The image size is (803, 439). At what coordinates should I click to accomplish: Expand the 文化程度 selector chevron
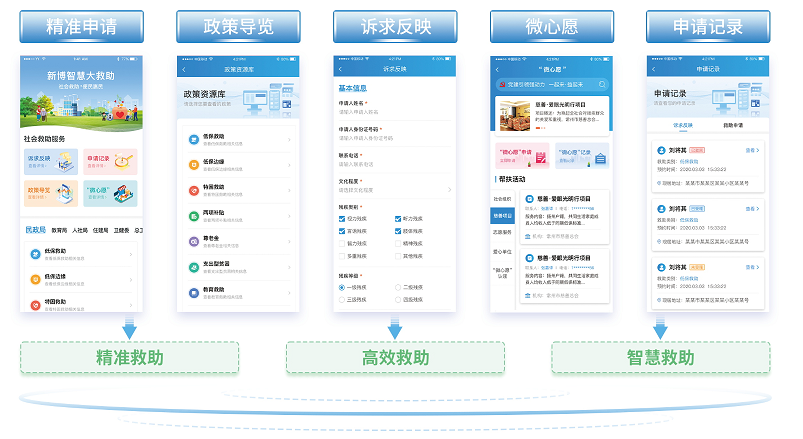pyautogui.click(x=449, y=190)
